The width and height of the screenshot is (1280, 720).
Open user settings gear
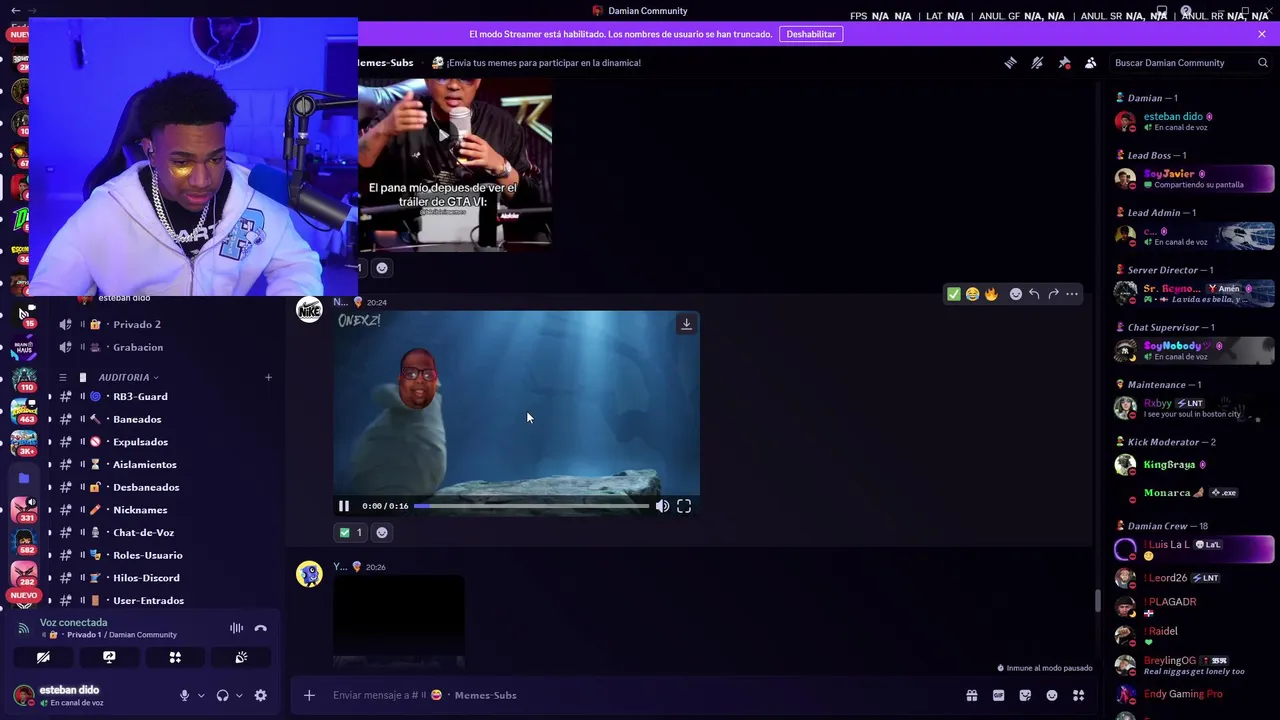coord(261,696)
